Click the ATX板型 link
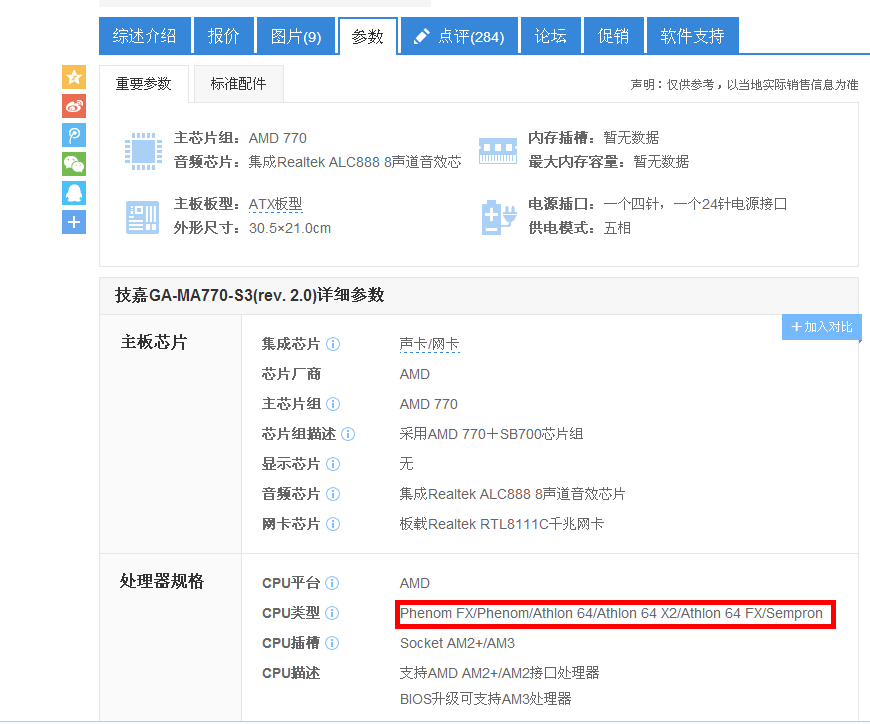 click(x=276, y=204)
